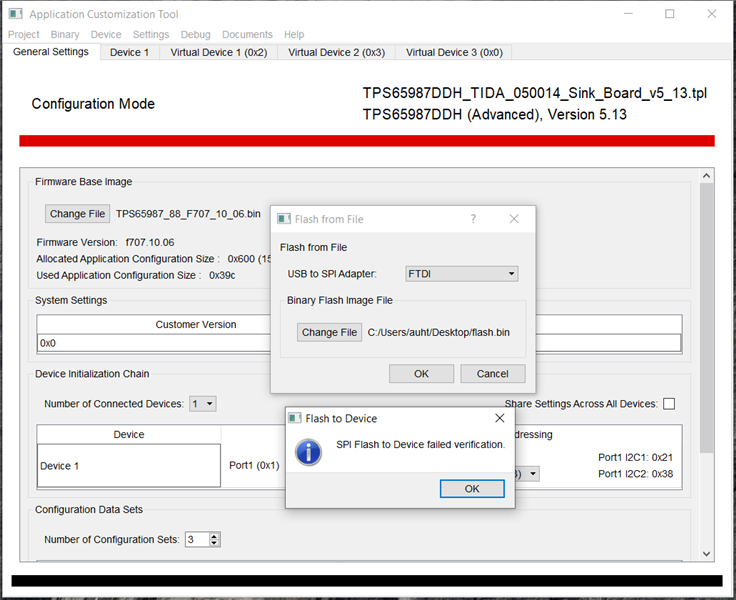Open Number of Connected Devices dropdown
Viewport: 736px width, 600px height.
(203, 404)
